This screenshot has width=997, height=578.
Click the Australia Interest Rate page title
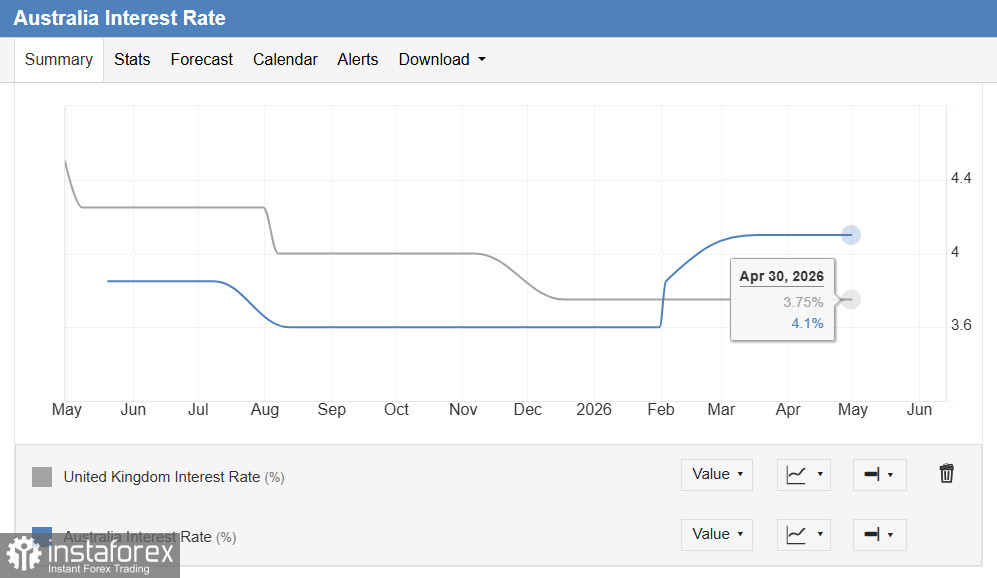(x=120, y=18)
